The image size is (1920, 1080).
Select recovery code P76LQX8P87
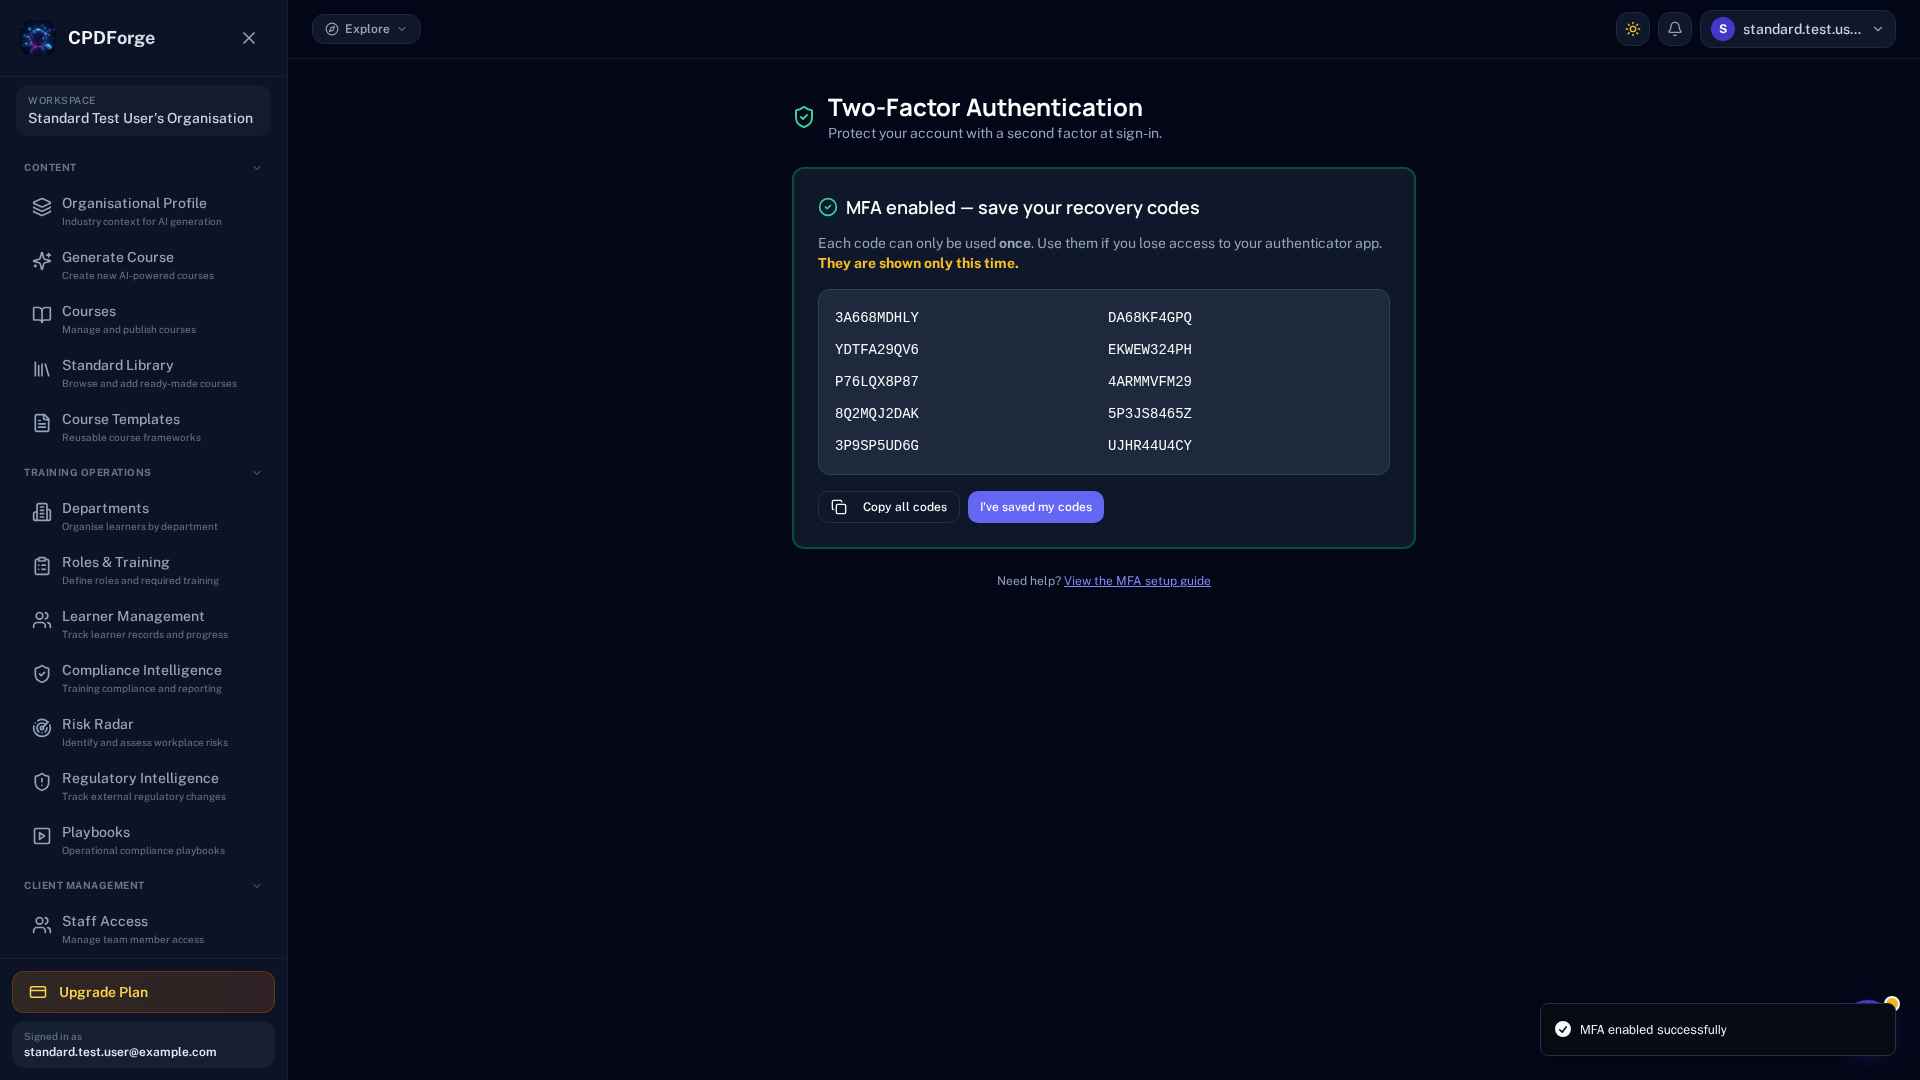point(877,382)
